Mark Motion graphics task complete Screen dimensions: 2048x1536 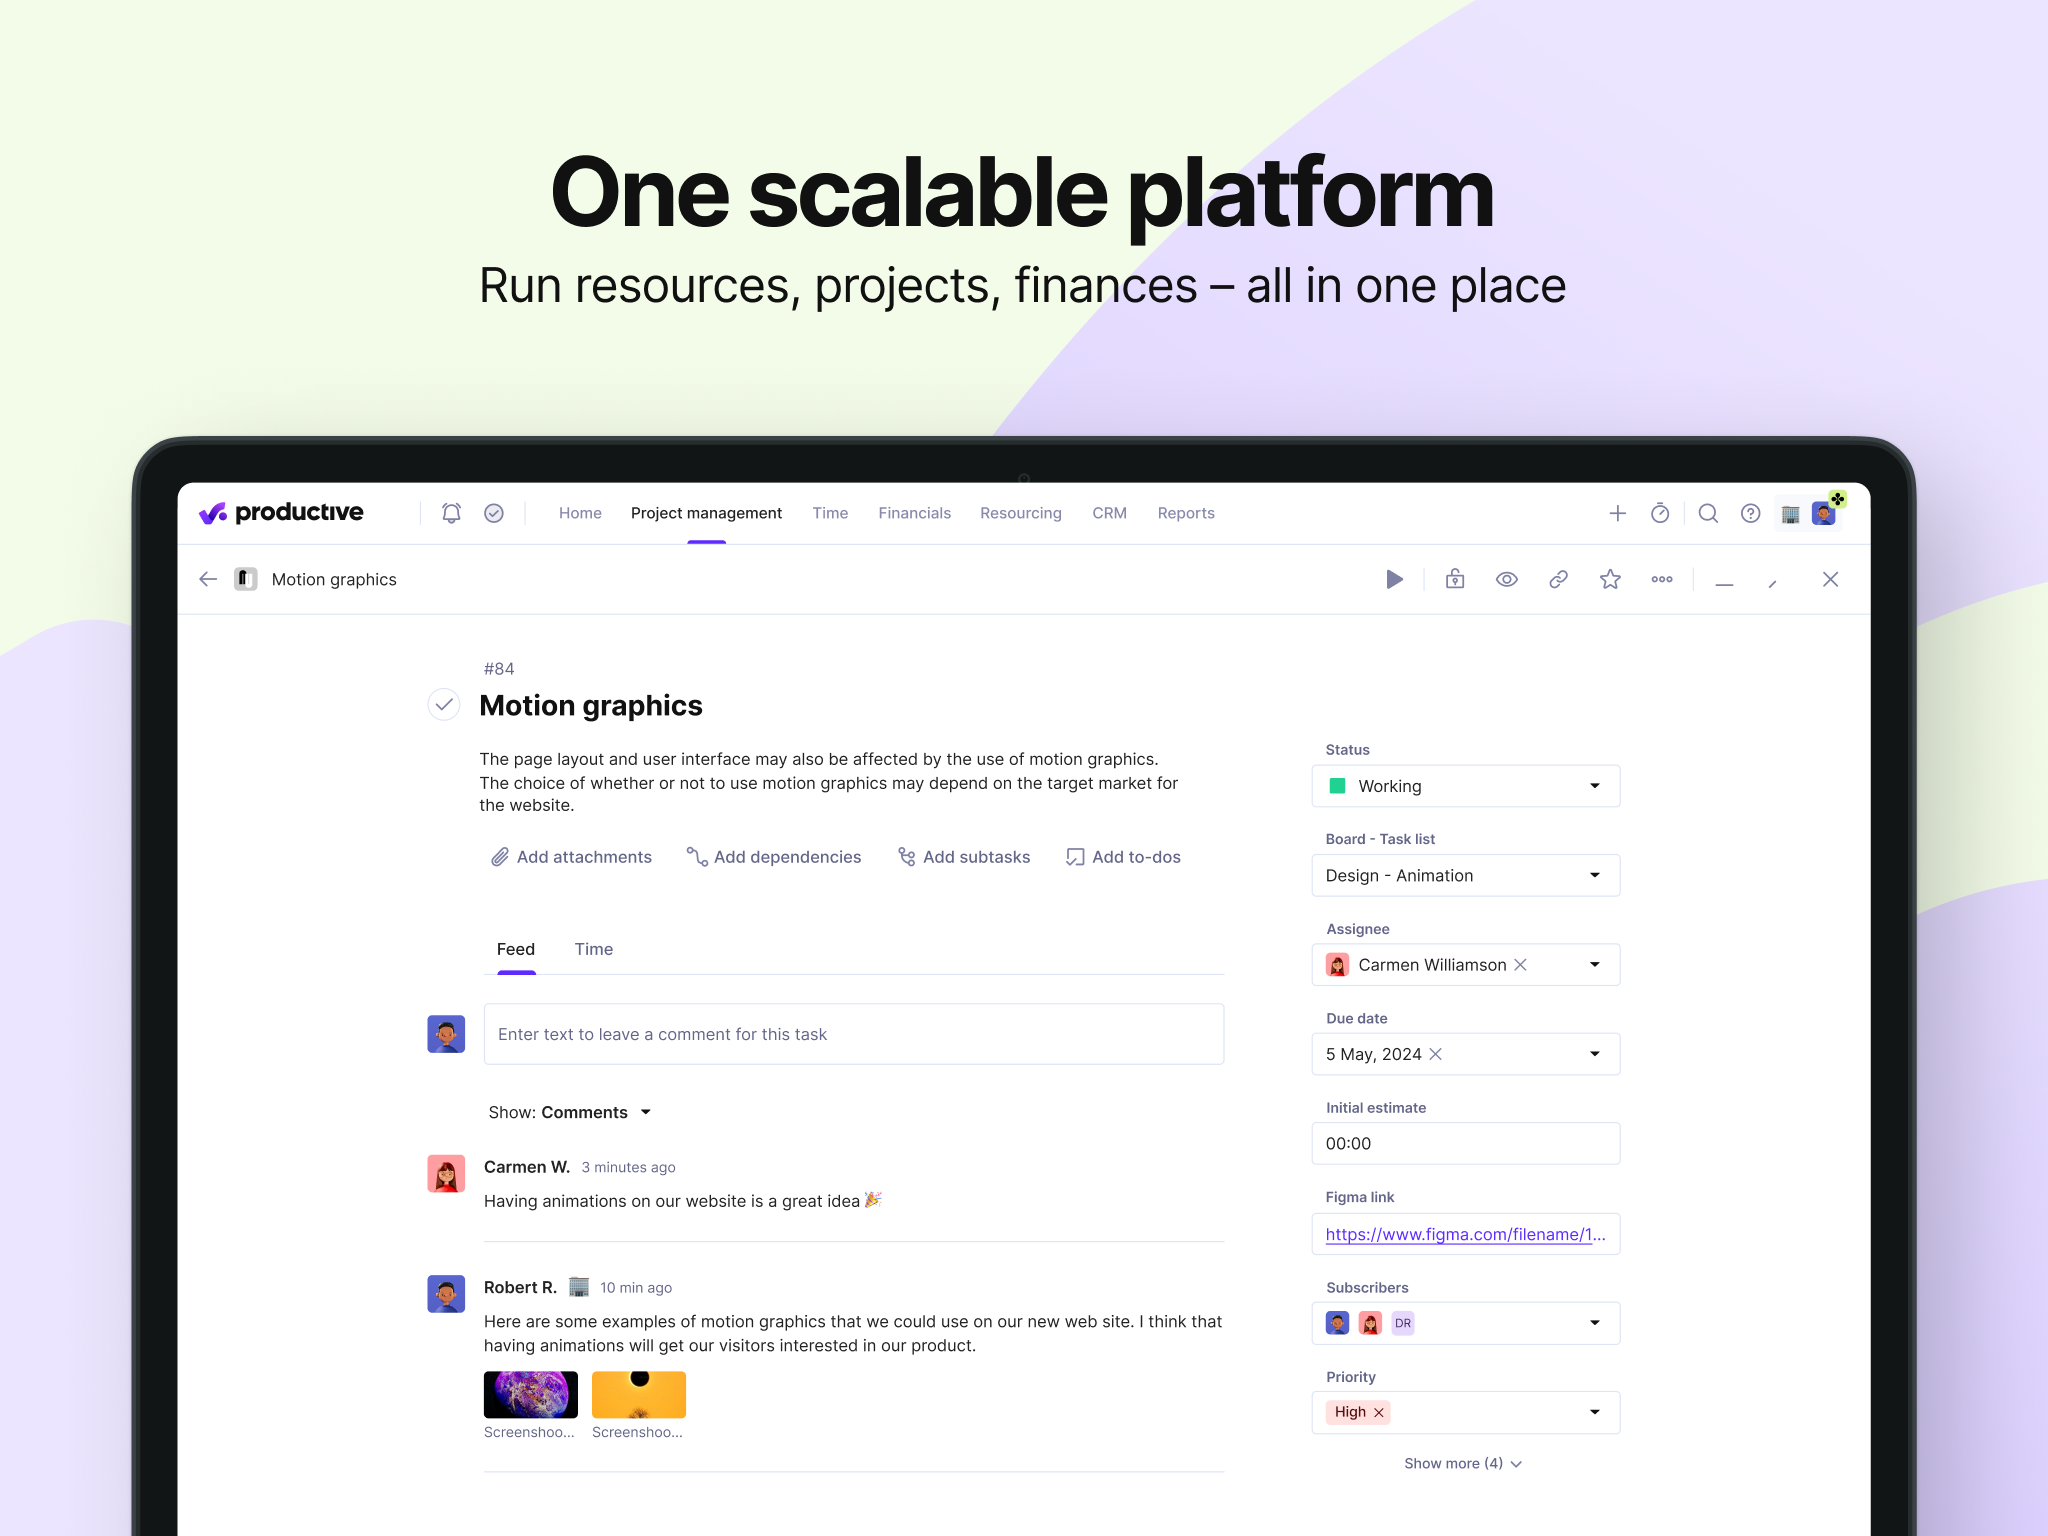point(444,705)
